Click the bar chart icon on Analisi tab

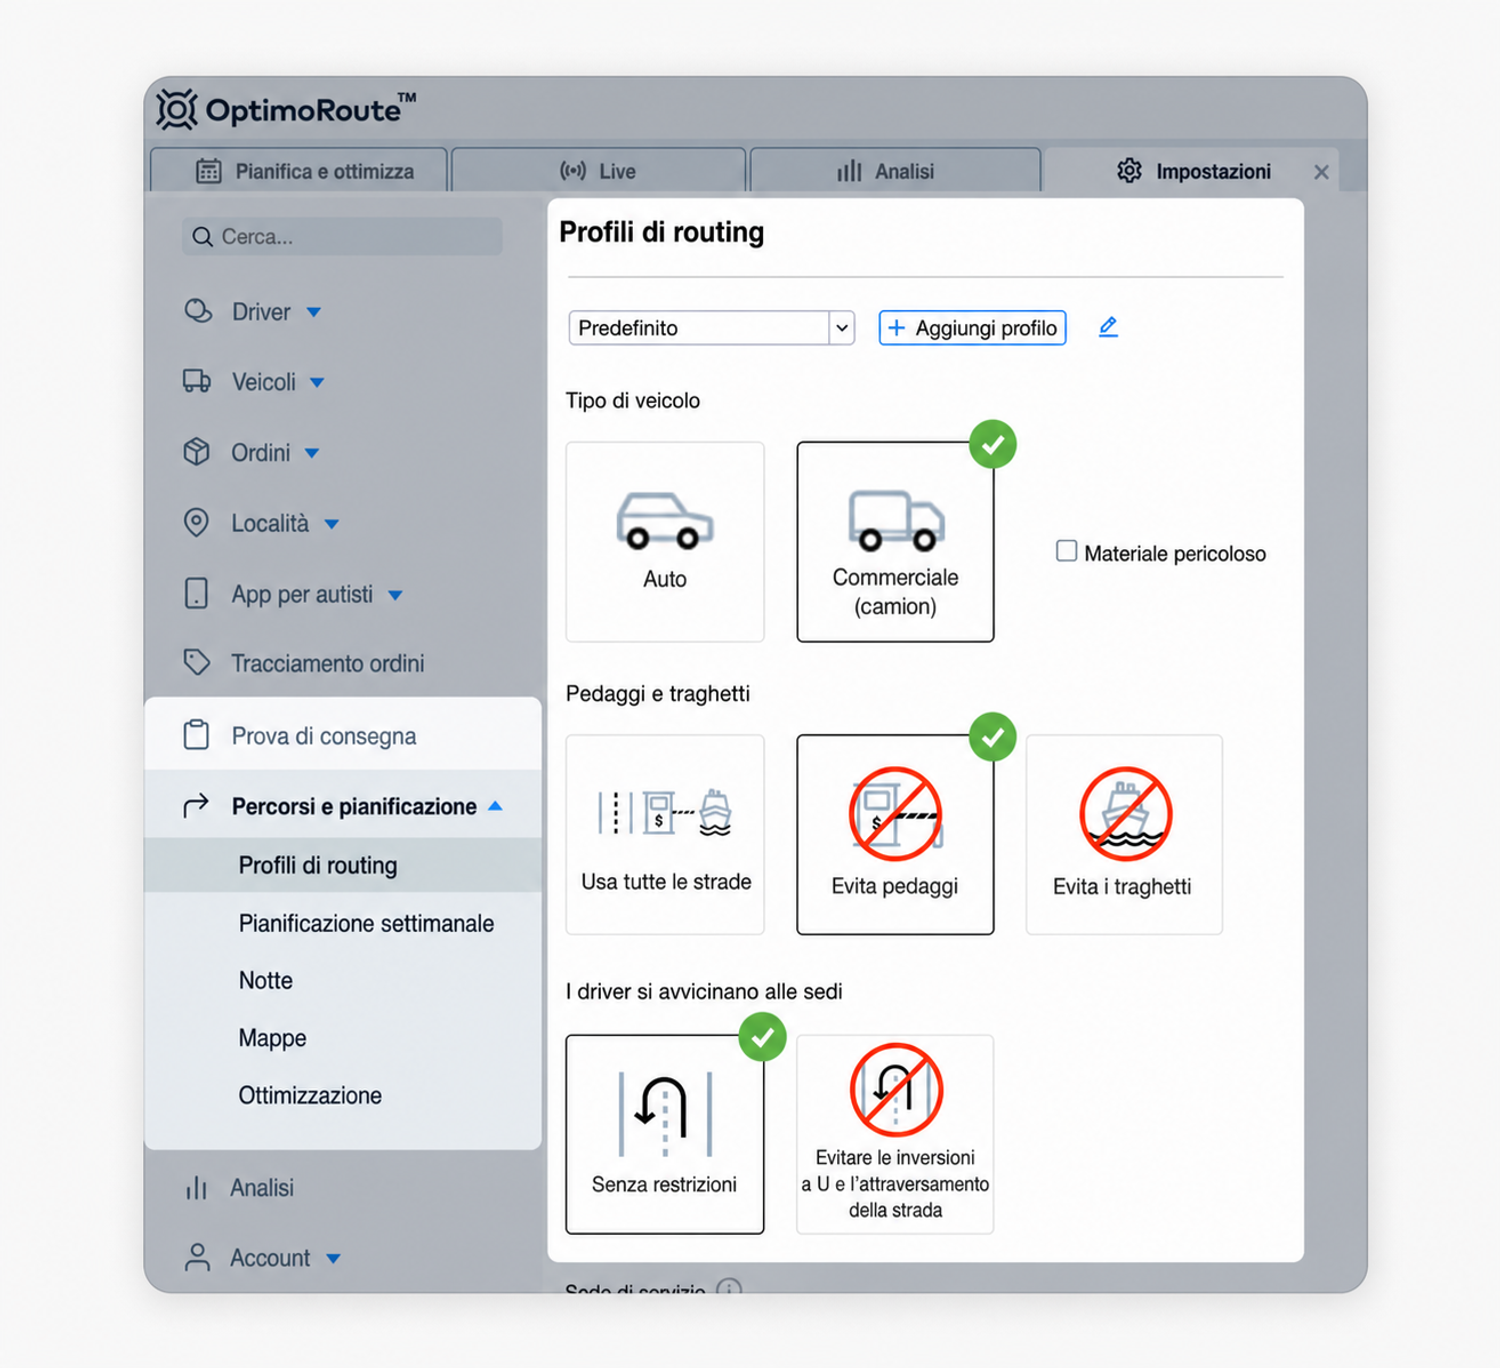coord(849,171)
